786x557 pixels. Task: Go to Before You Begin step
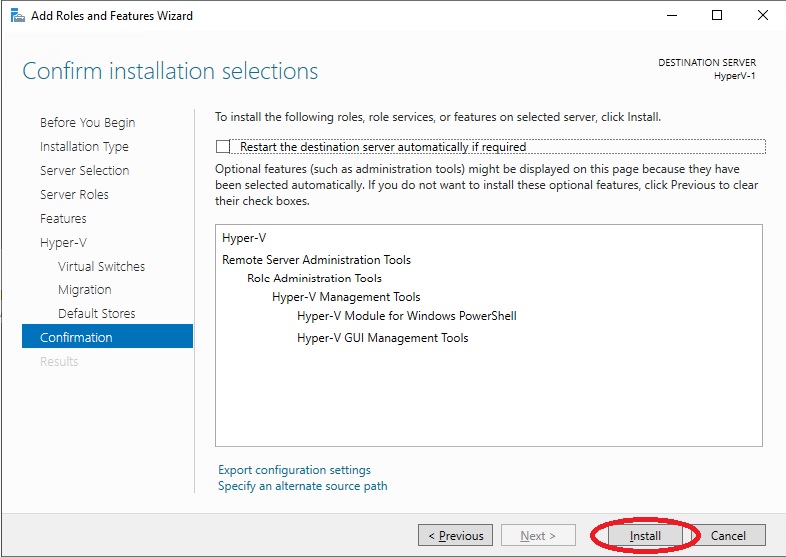[87, 122]
